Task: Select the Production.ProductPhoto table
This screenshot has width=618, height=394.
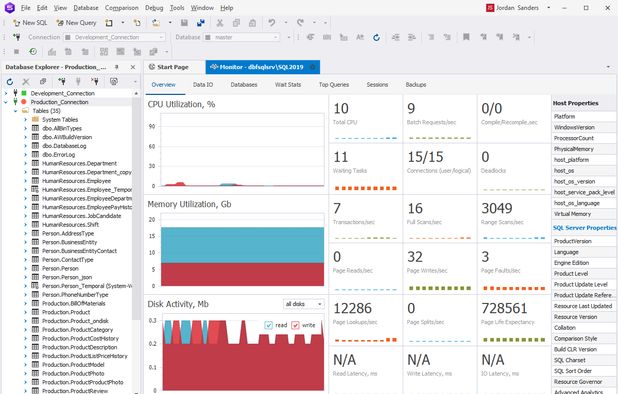Action: tap(73, 374)
